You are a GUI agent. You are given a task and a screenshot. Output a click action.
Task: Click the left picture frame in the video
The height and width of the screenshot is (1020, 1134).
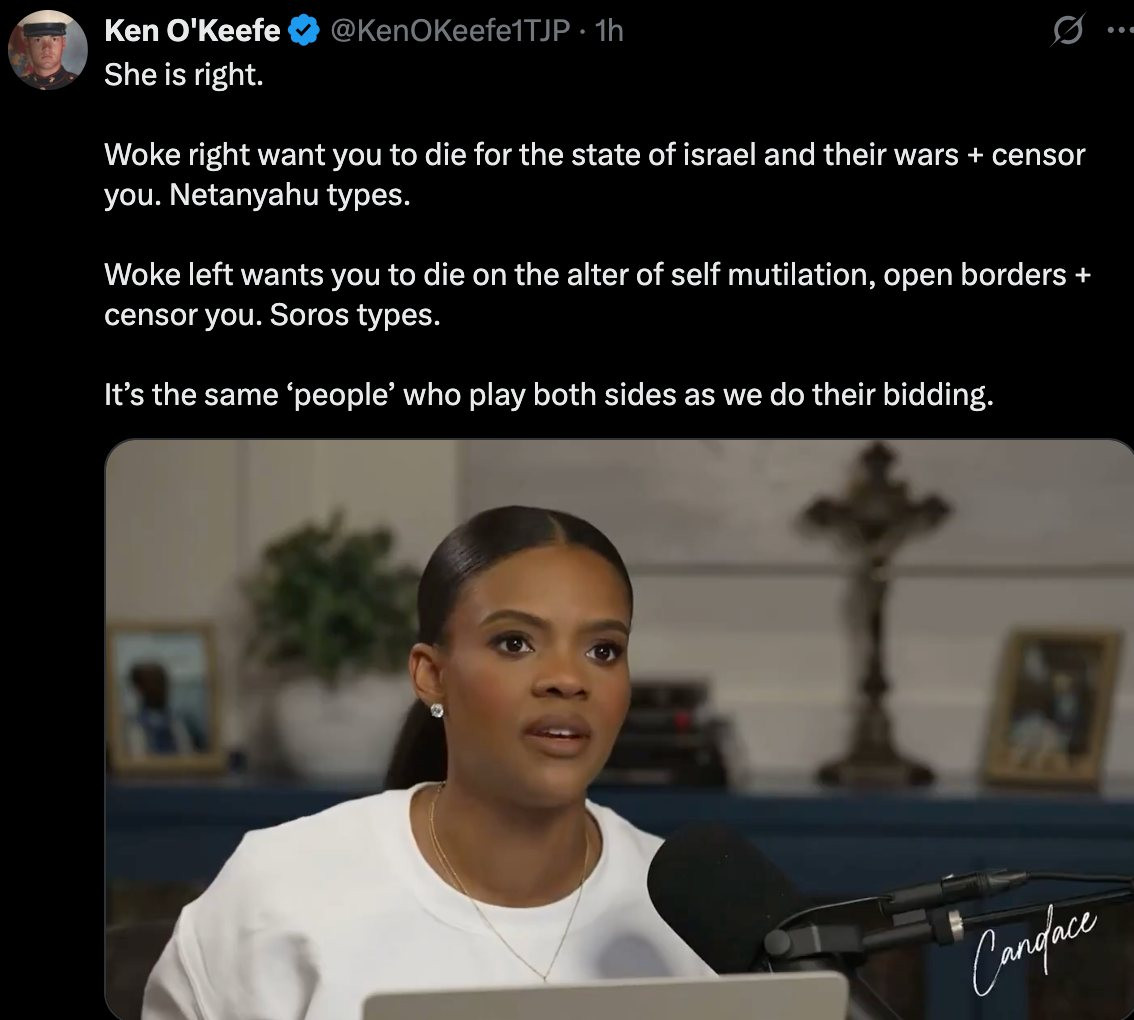(165, 696)
